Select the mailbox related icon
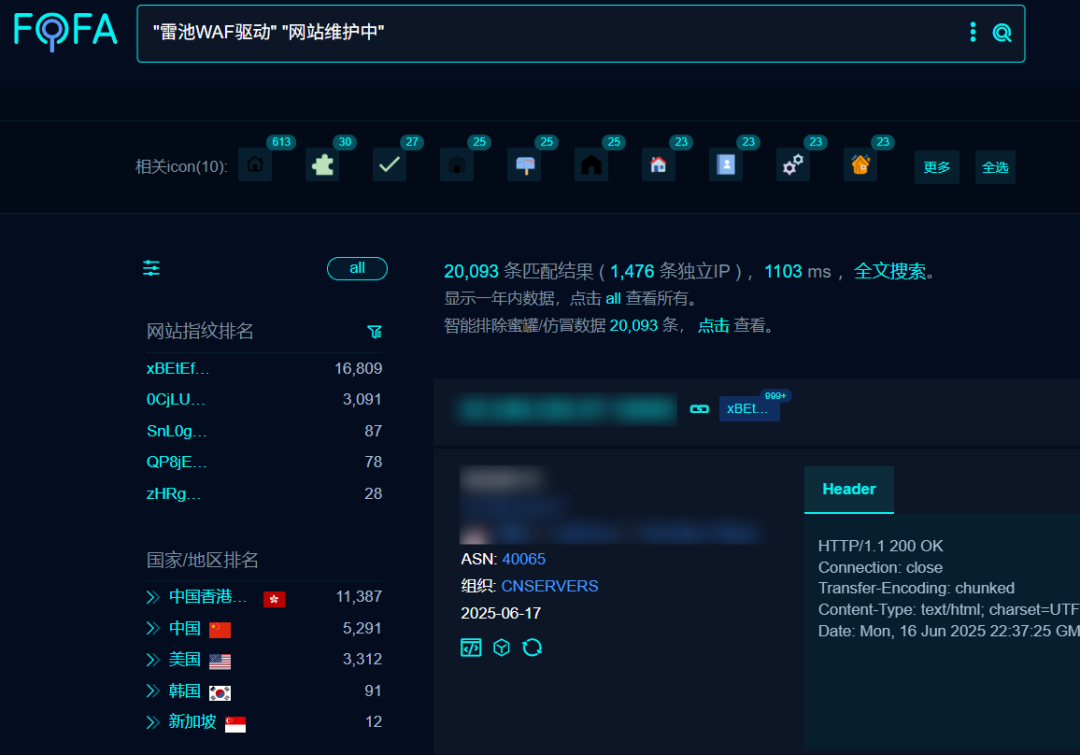Screen dimensions: 1080x755 pos(524,165)
